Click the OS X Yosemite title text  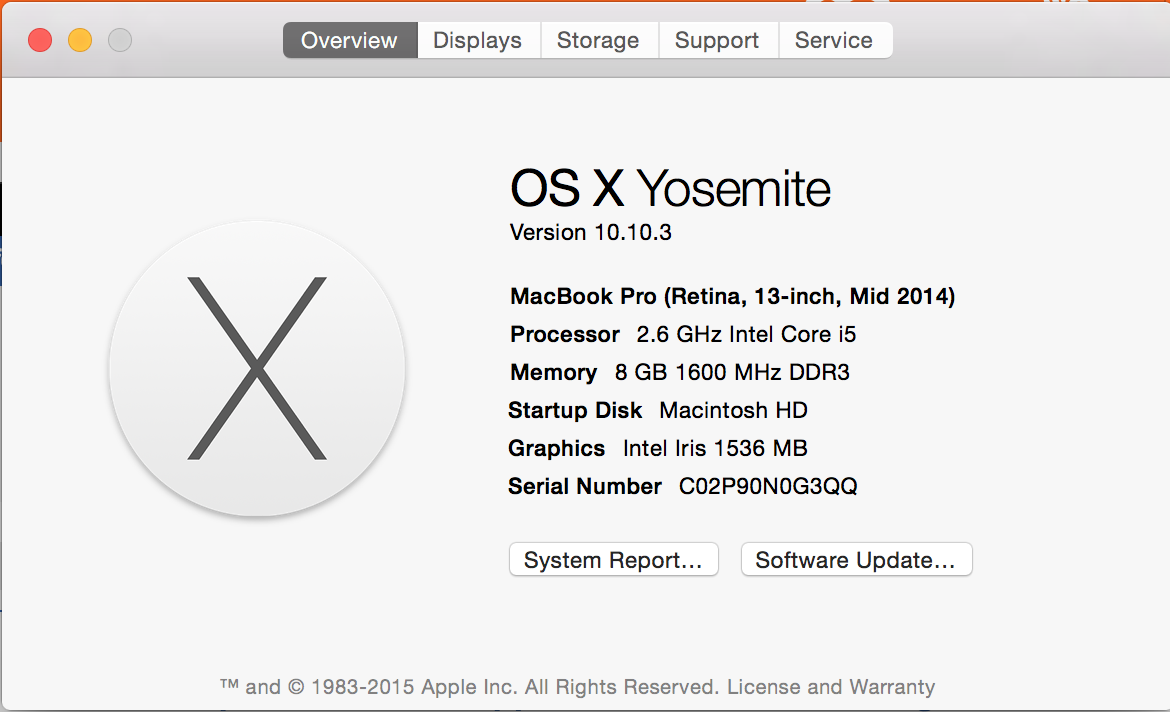[x=670, y=188]
